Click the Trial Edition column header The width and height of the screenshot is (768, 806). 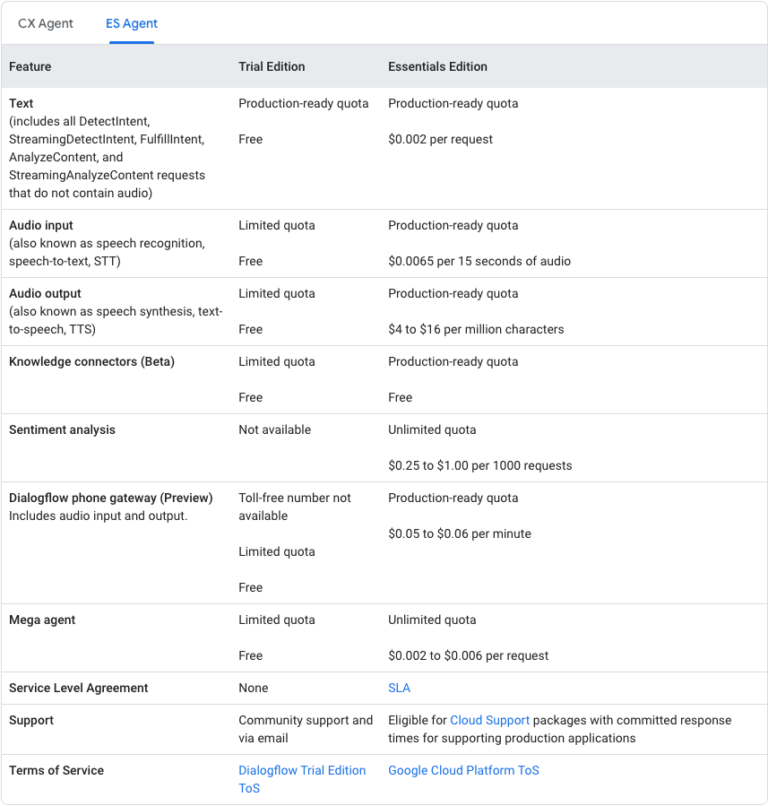click(272, 67)
